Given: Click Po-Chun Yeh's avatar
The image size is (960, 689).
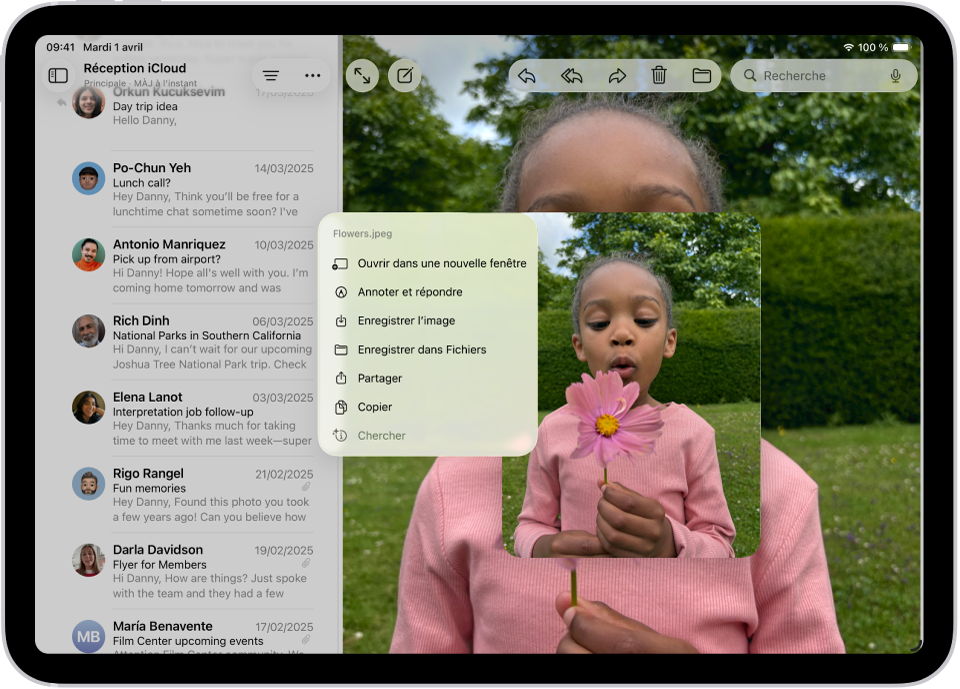Looking at the screenshot, I should [89, 178].
